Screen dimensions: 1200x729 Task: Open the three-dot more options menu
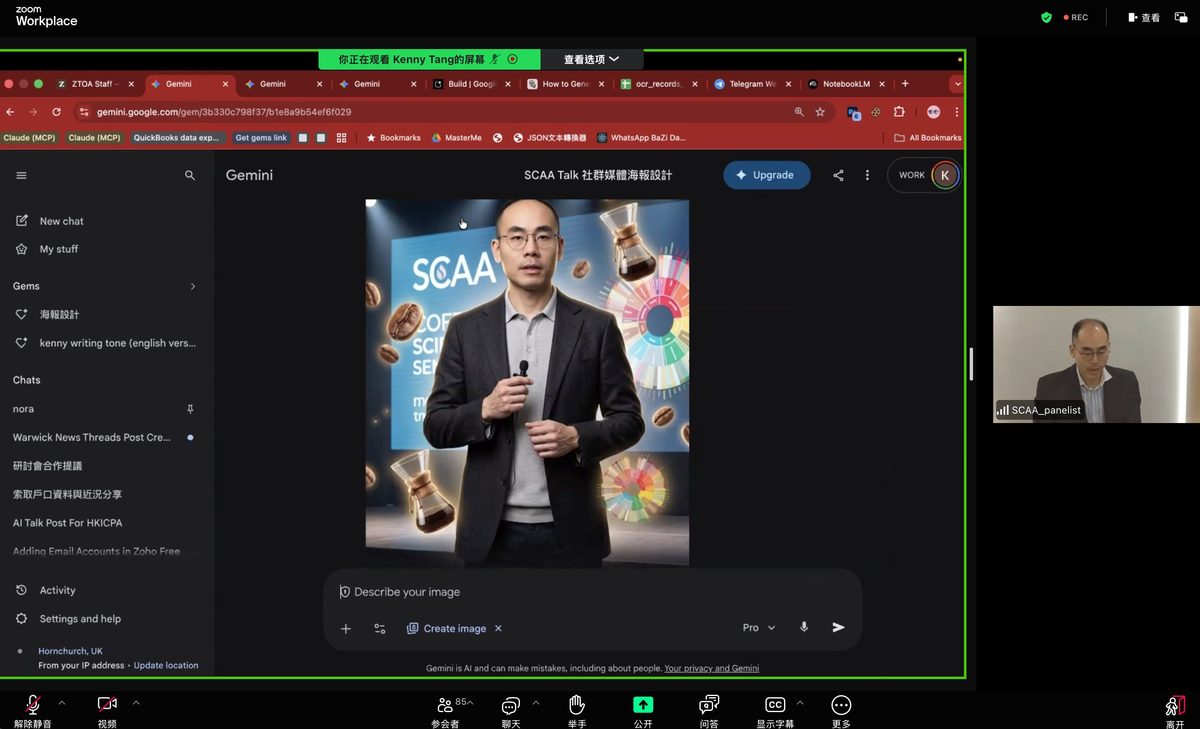[867, 175]
